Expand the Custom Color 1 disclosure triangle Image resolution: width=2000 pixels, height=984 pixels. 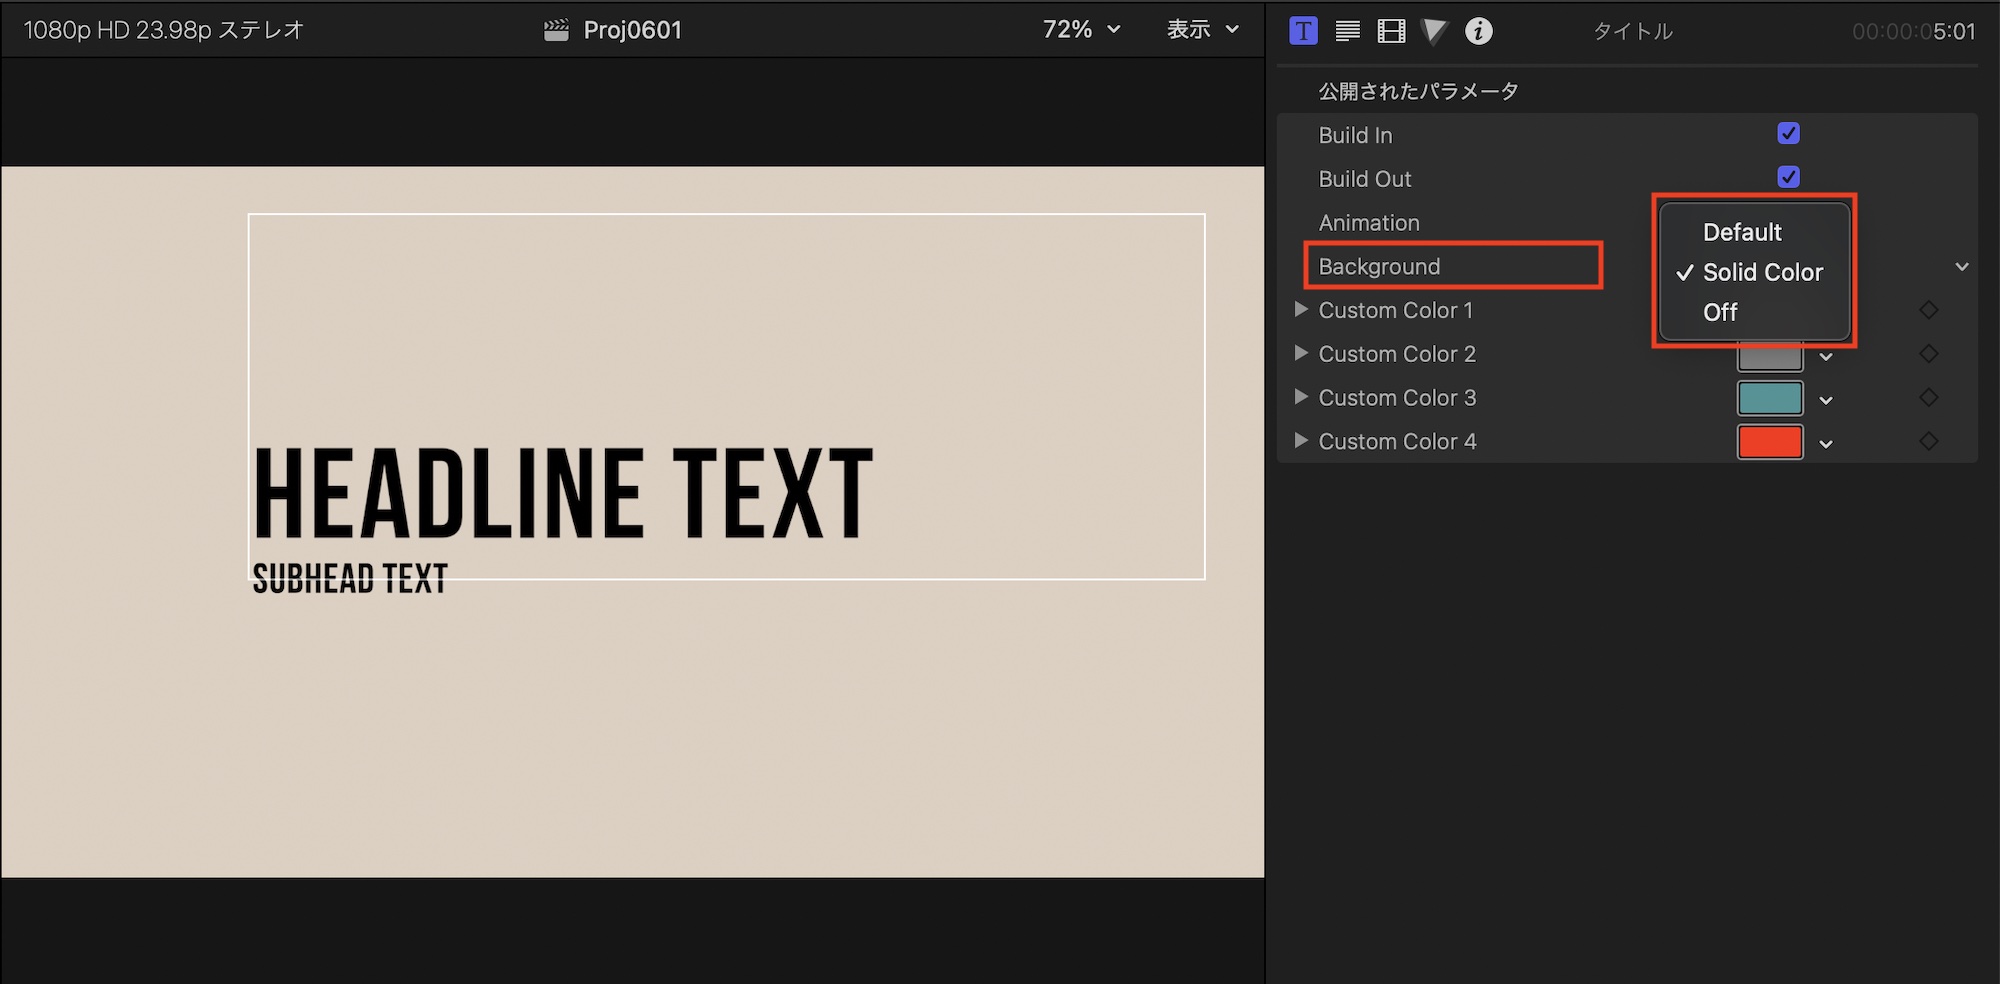coord(1301,310)
